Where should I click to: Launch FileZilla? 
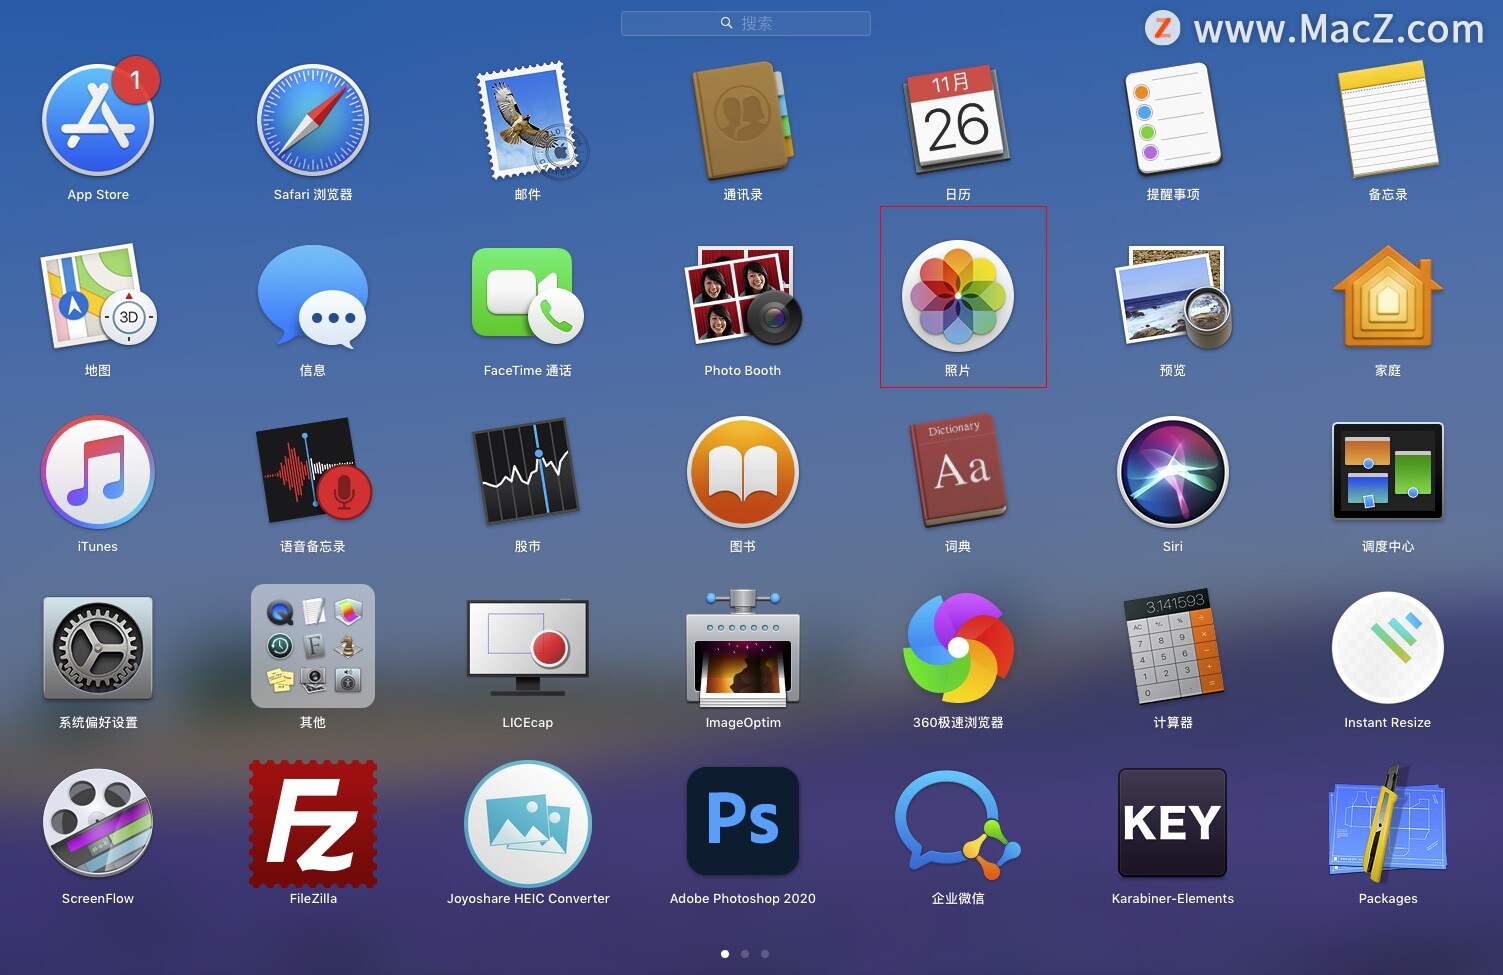tap(313, 824)
